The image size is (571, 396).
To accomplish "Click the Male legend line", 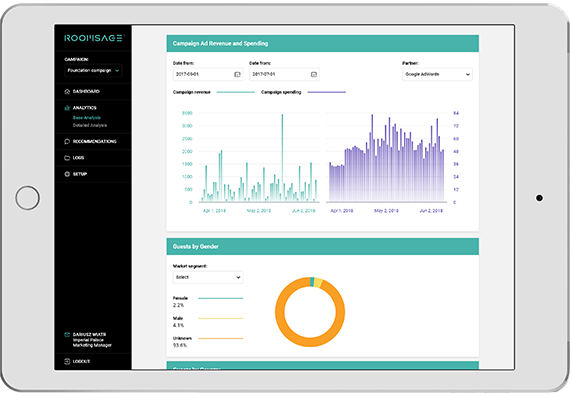I will click(221, 318).
